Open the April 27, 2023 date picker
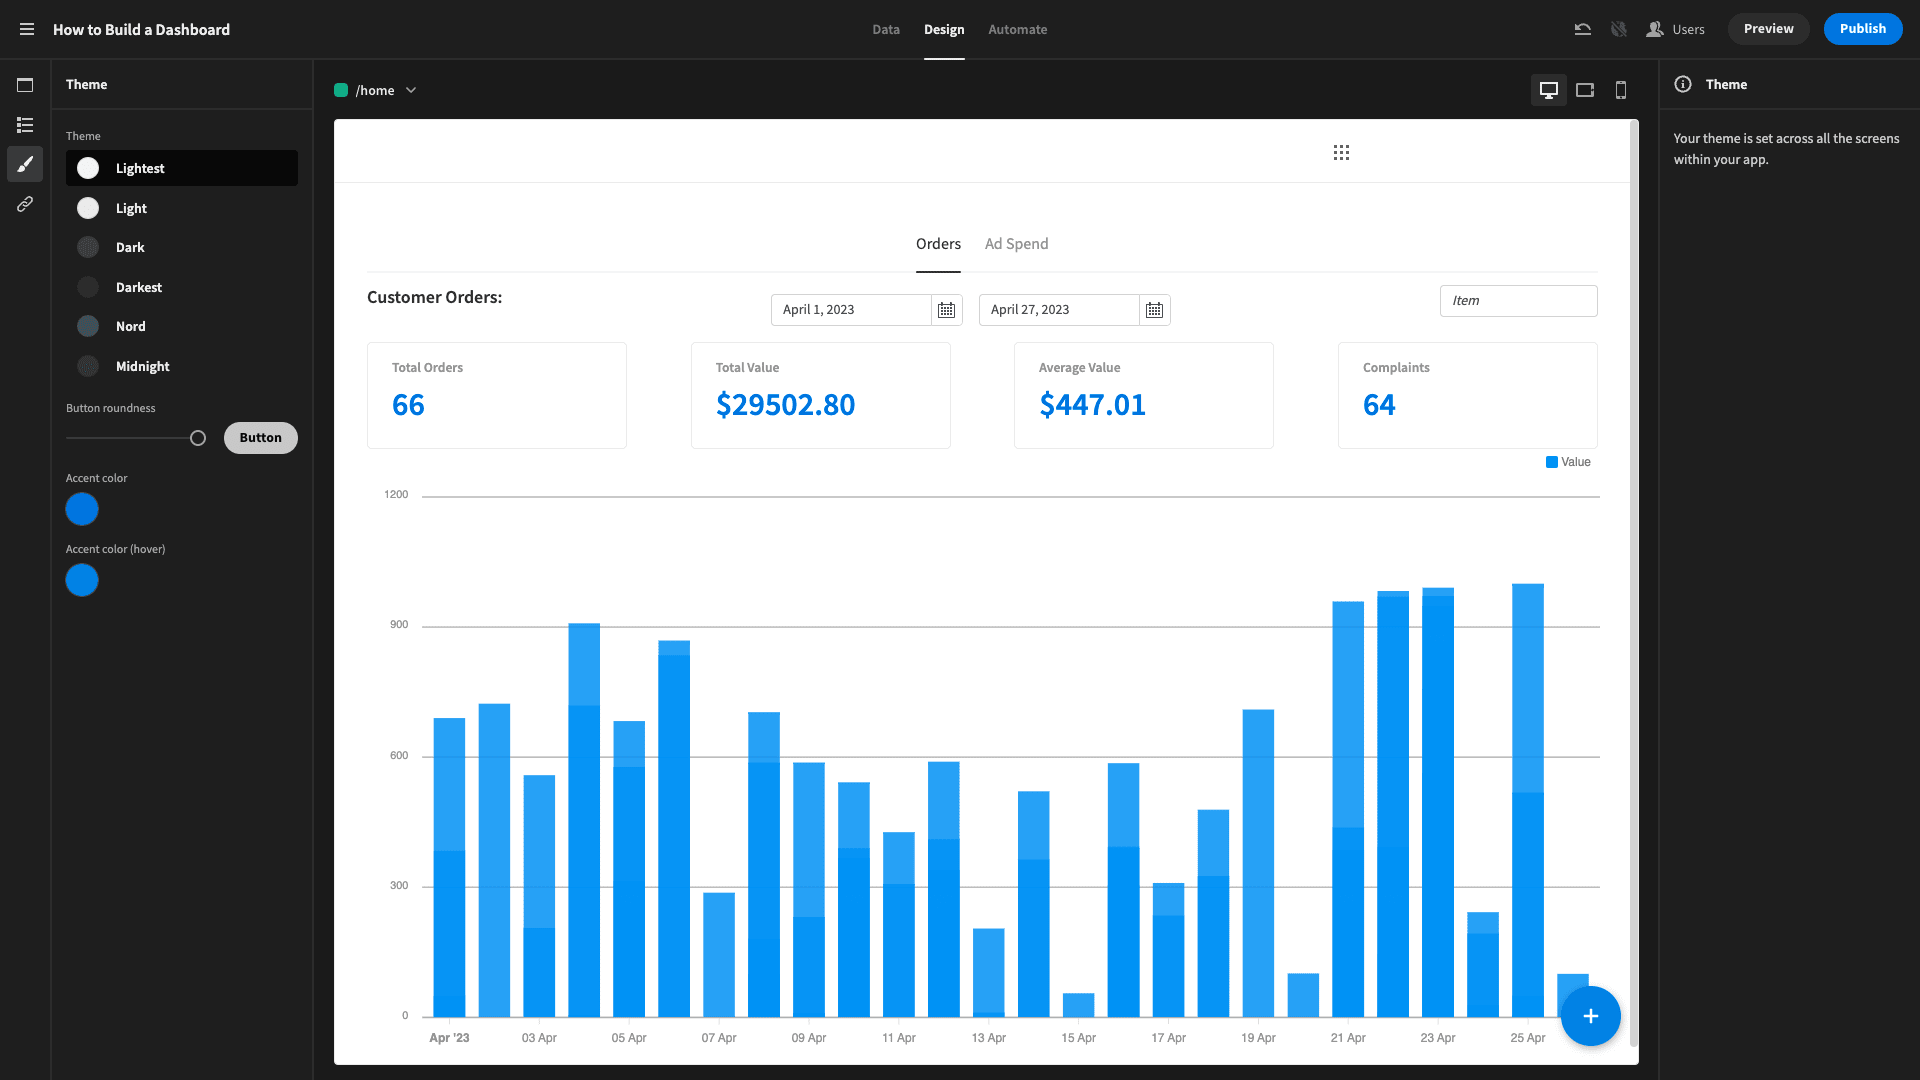This screenshot has height=1080, width=1920. pyautogui.click(x=1154, y=309)
